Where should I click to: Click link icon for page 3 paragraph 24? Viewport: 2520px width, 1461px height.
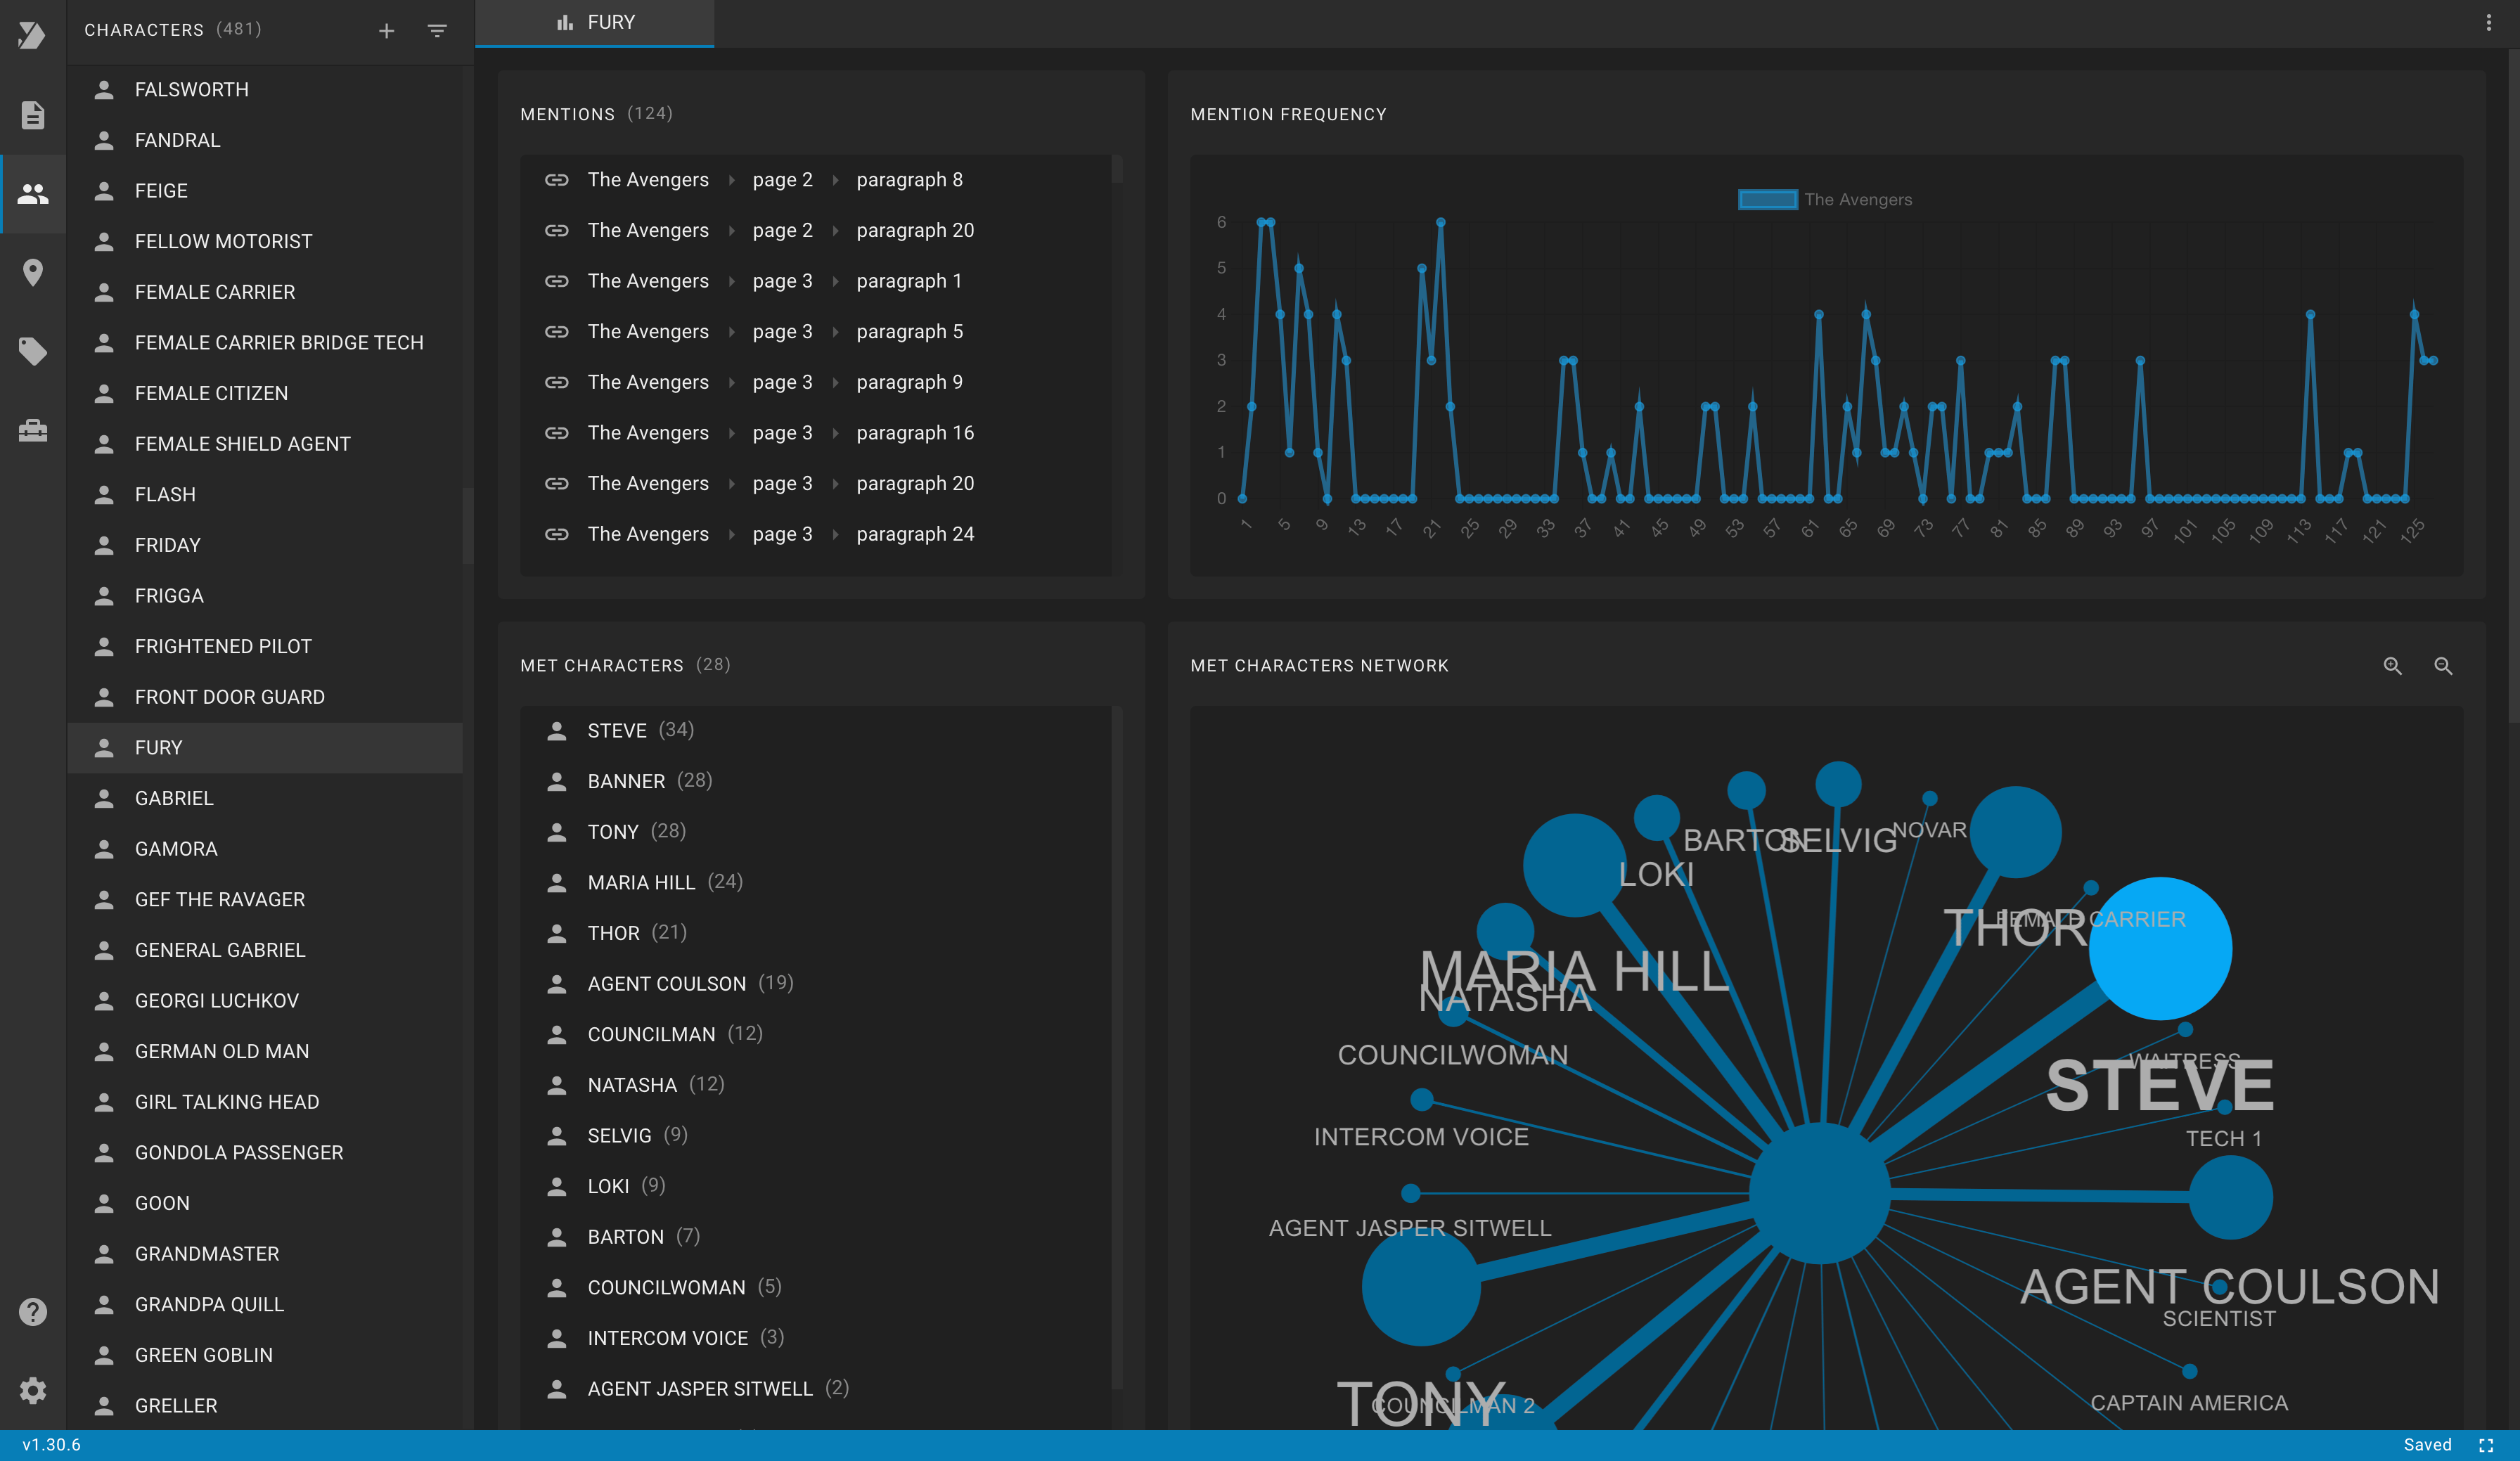(557, 535)
